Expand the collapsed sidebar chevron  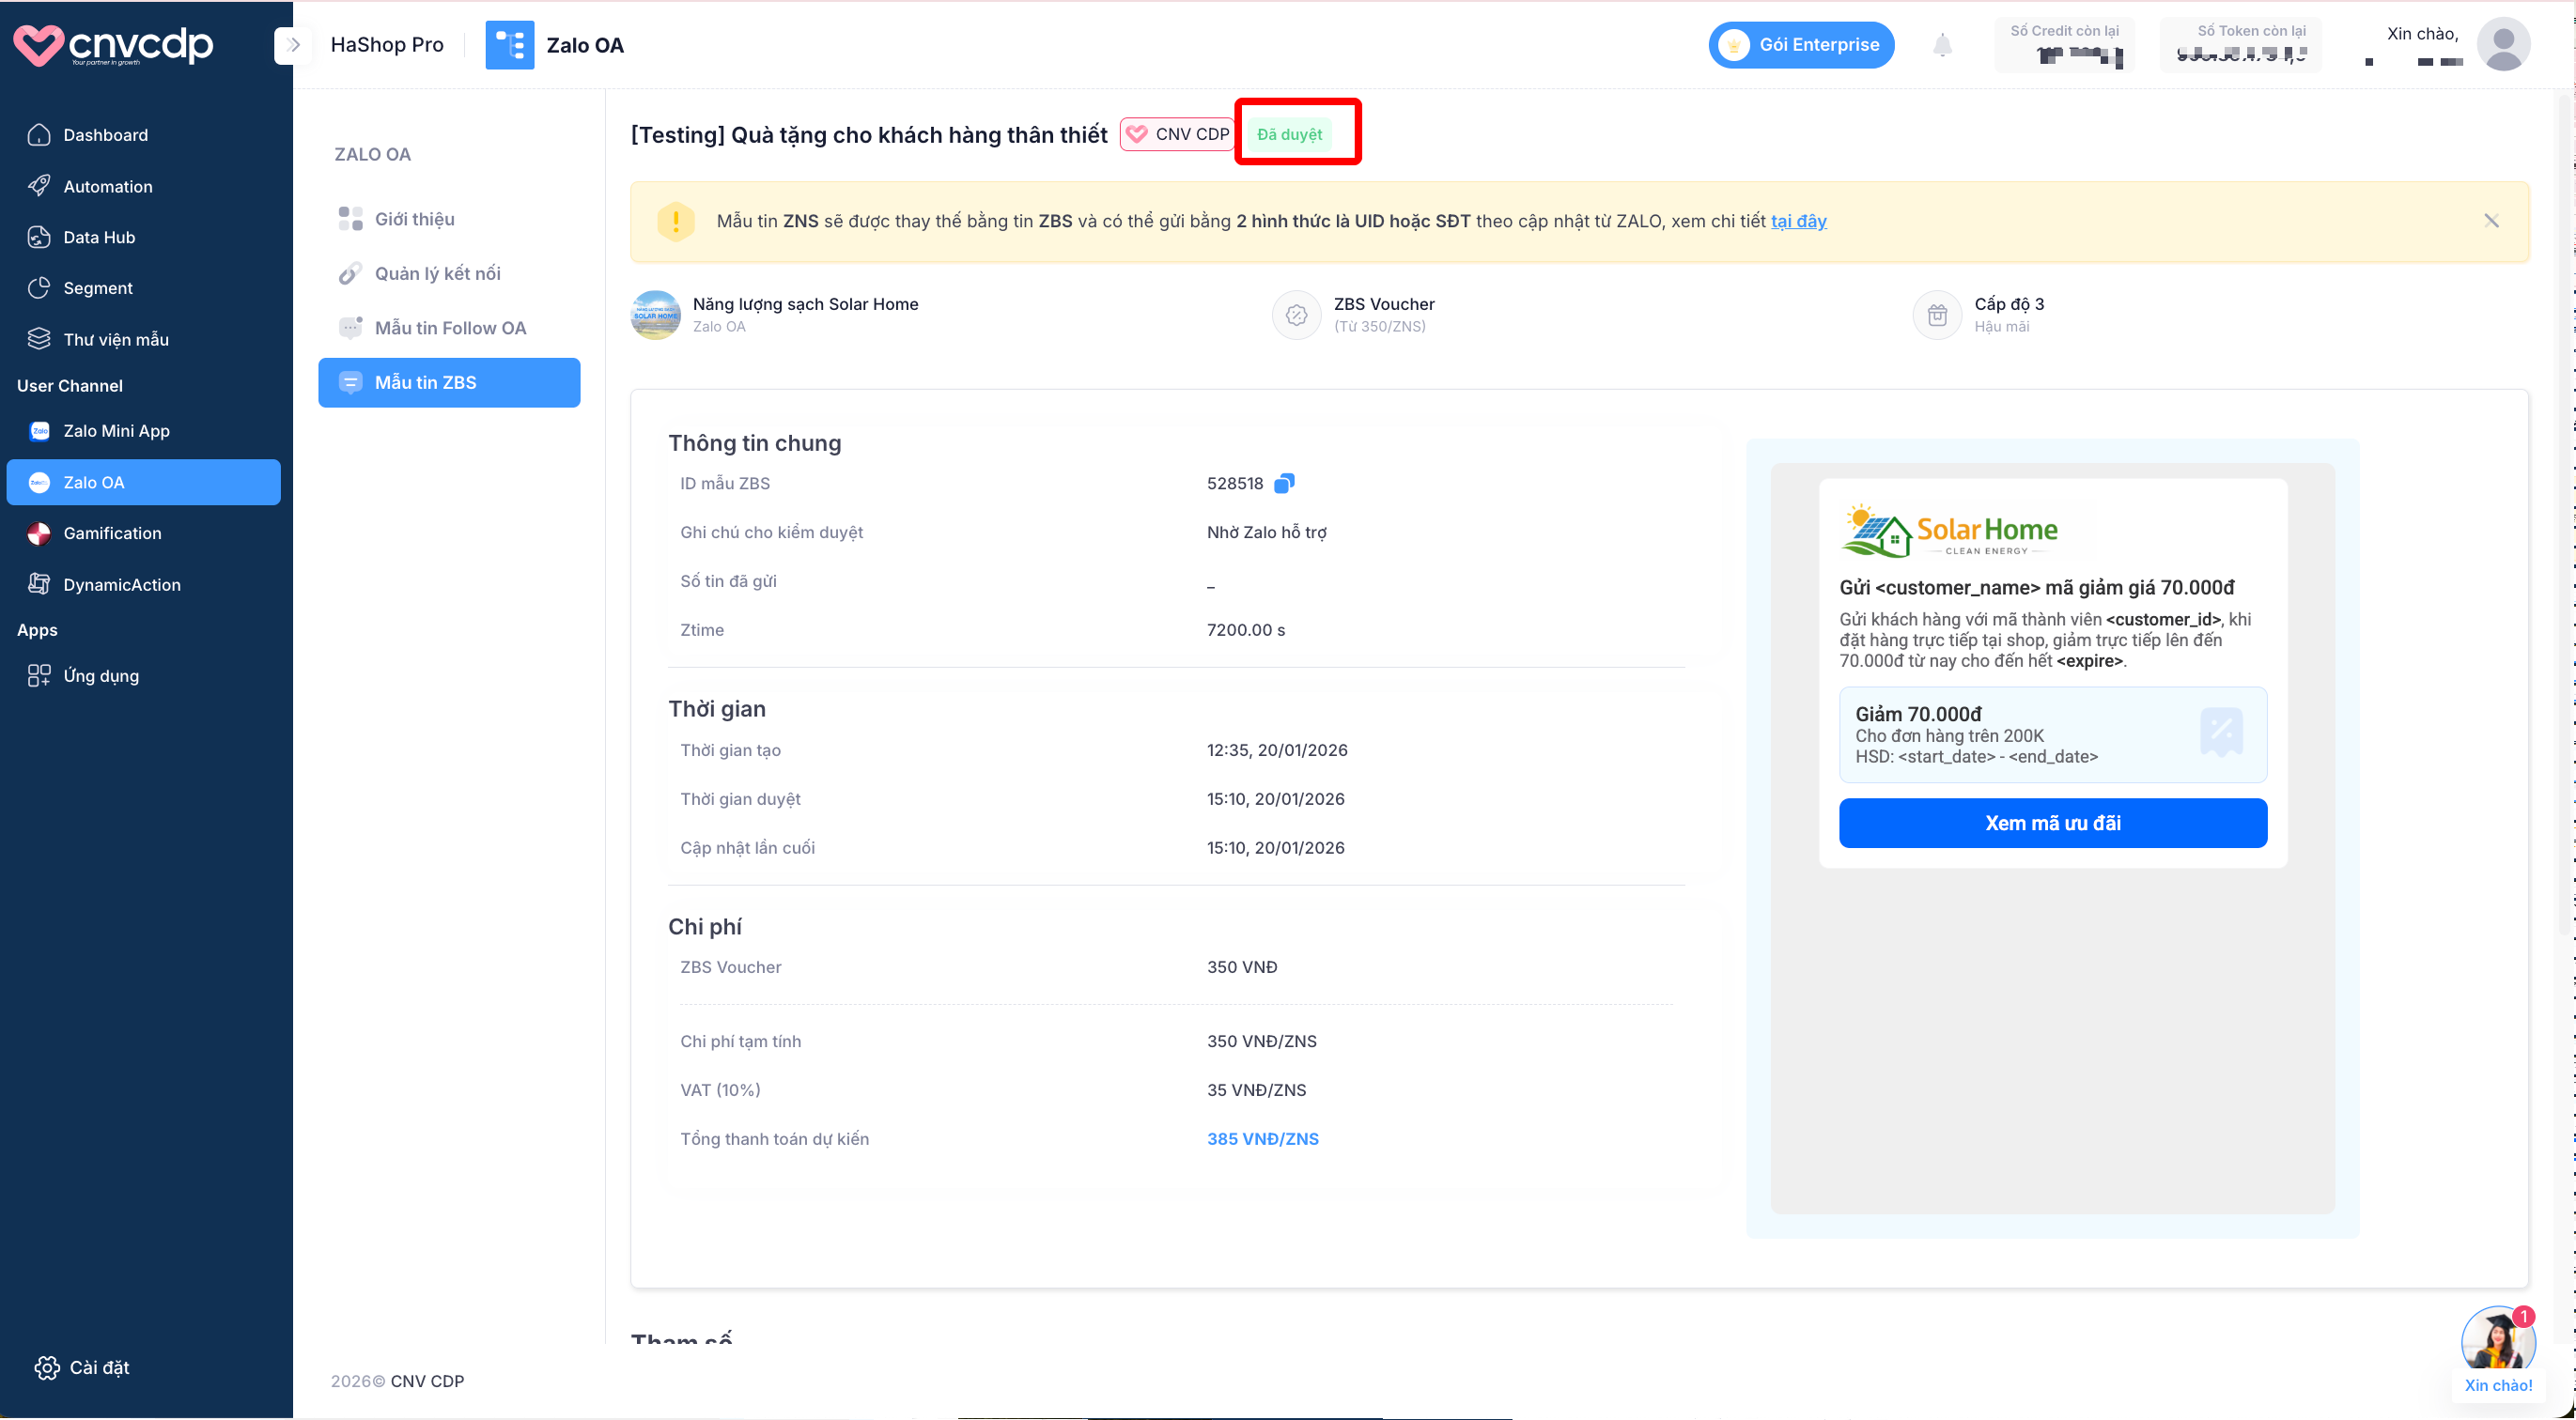293,45
